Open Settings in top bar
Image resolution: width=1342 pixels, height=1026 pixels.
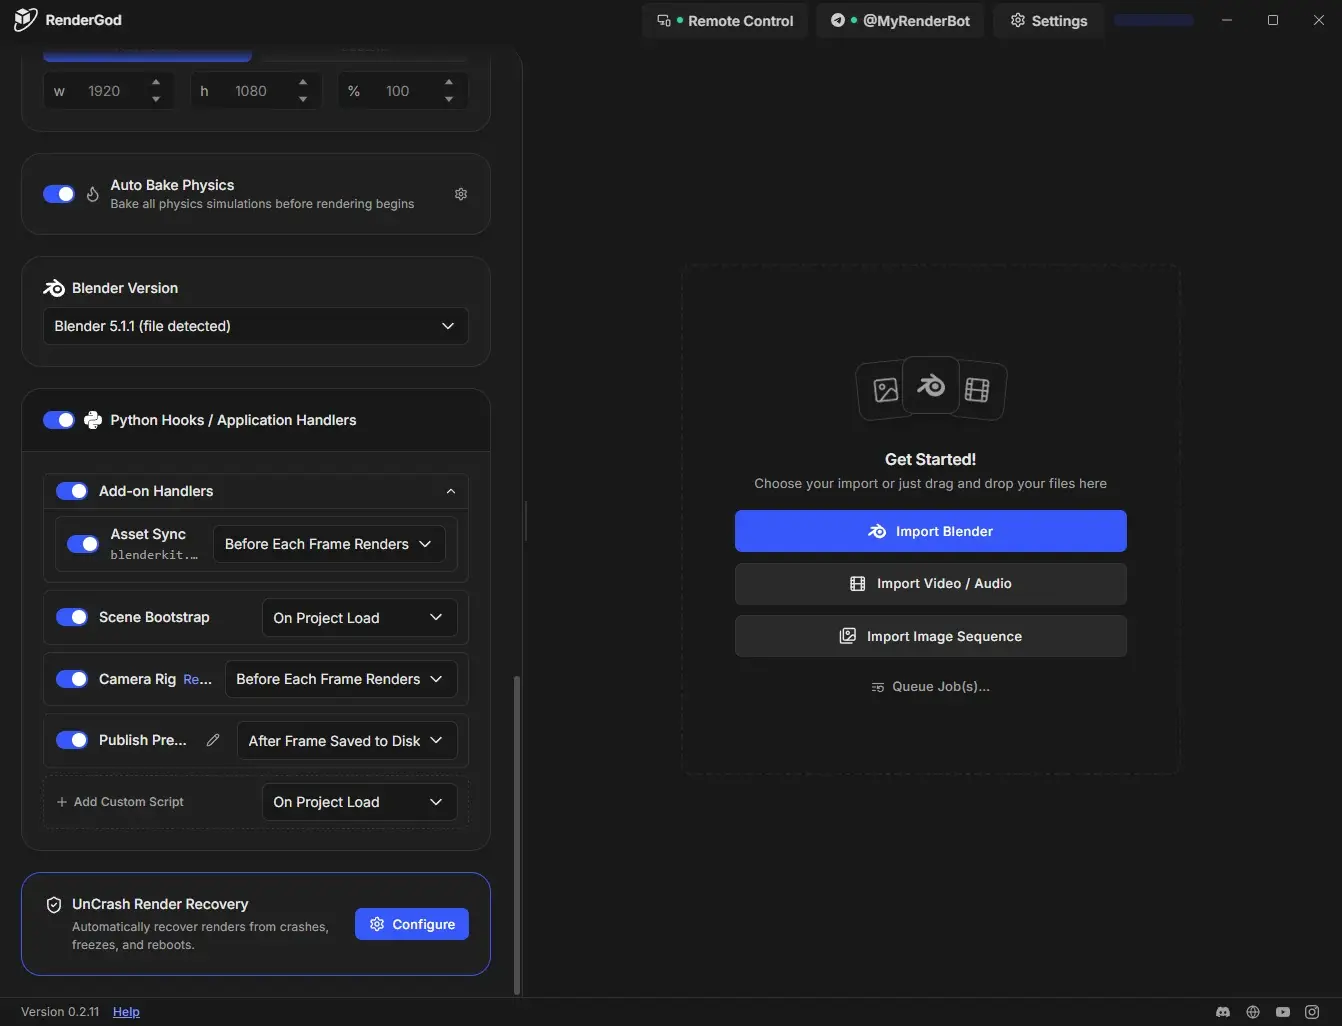(x=1049, y=20)
